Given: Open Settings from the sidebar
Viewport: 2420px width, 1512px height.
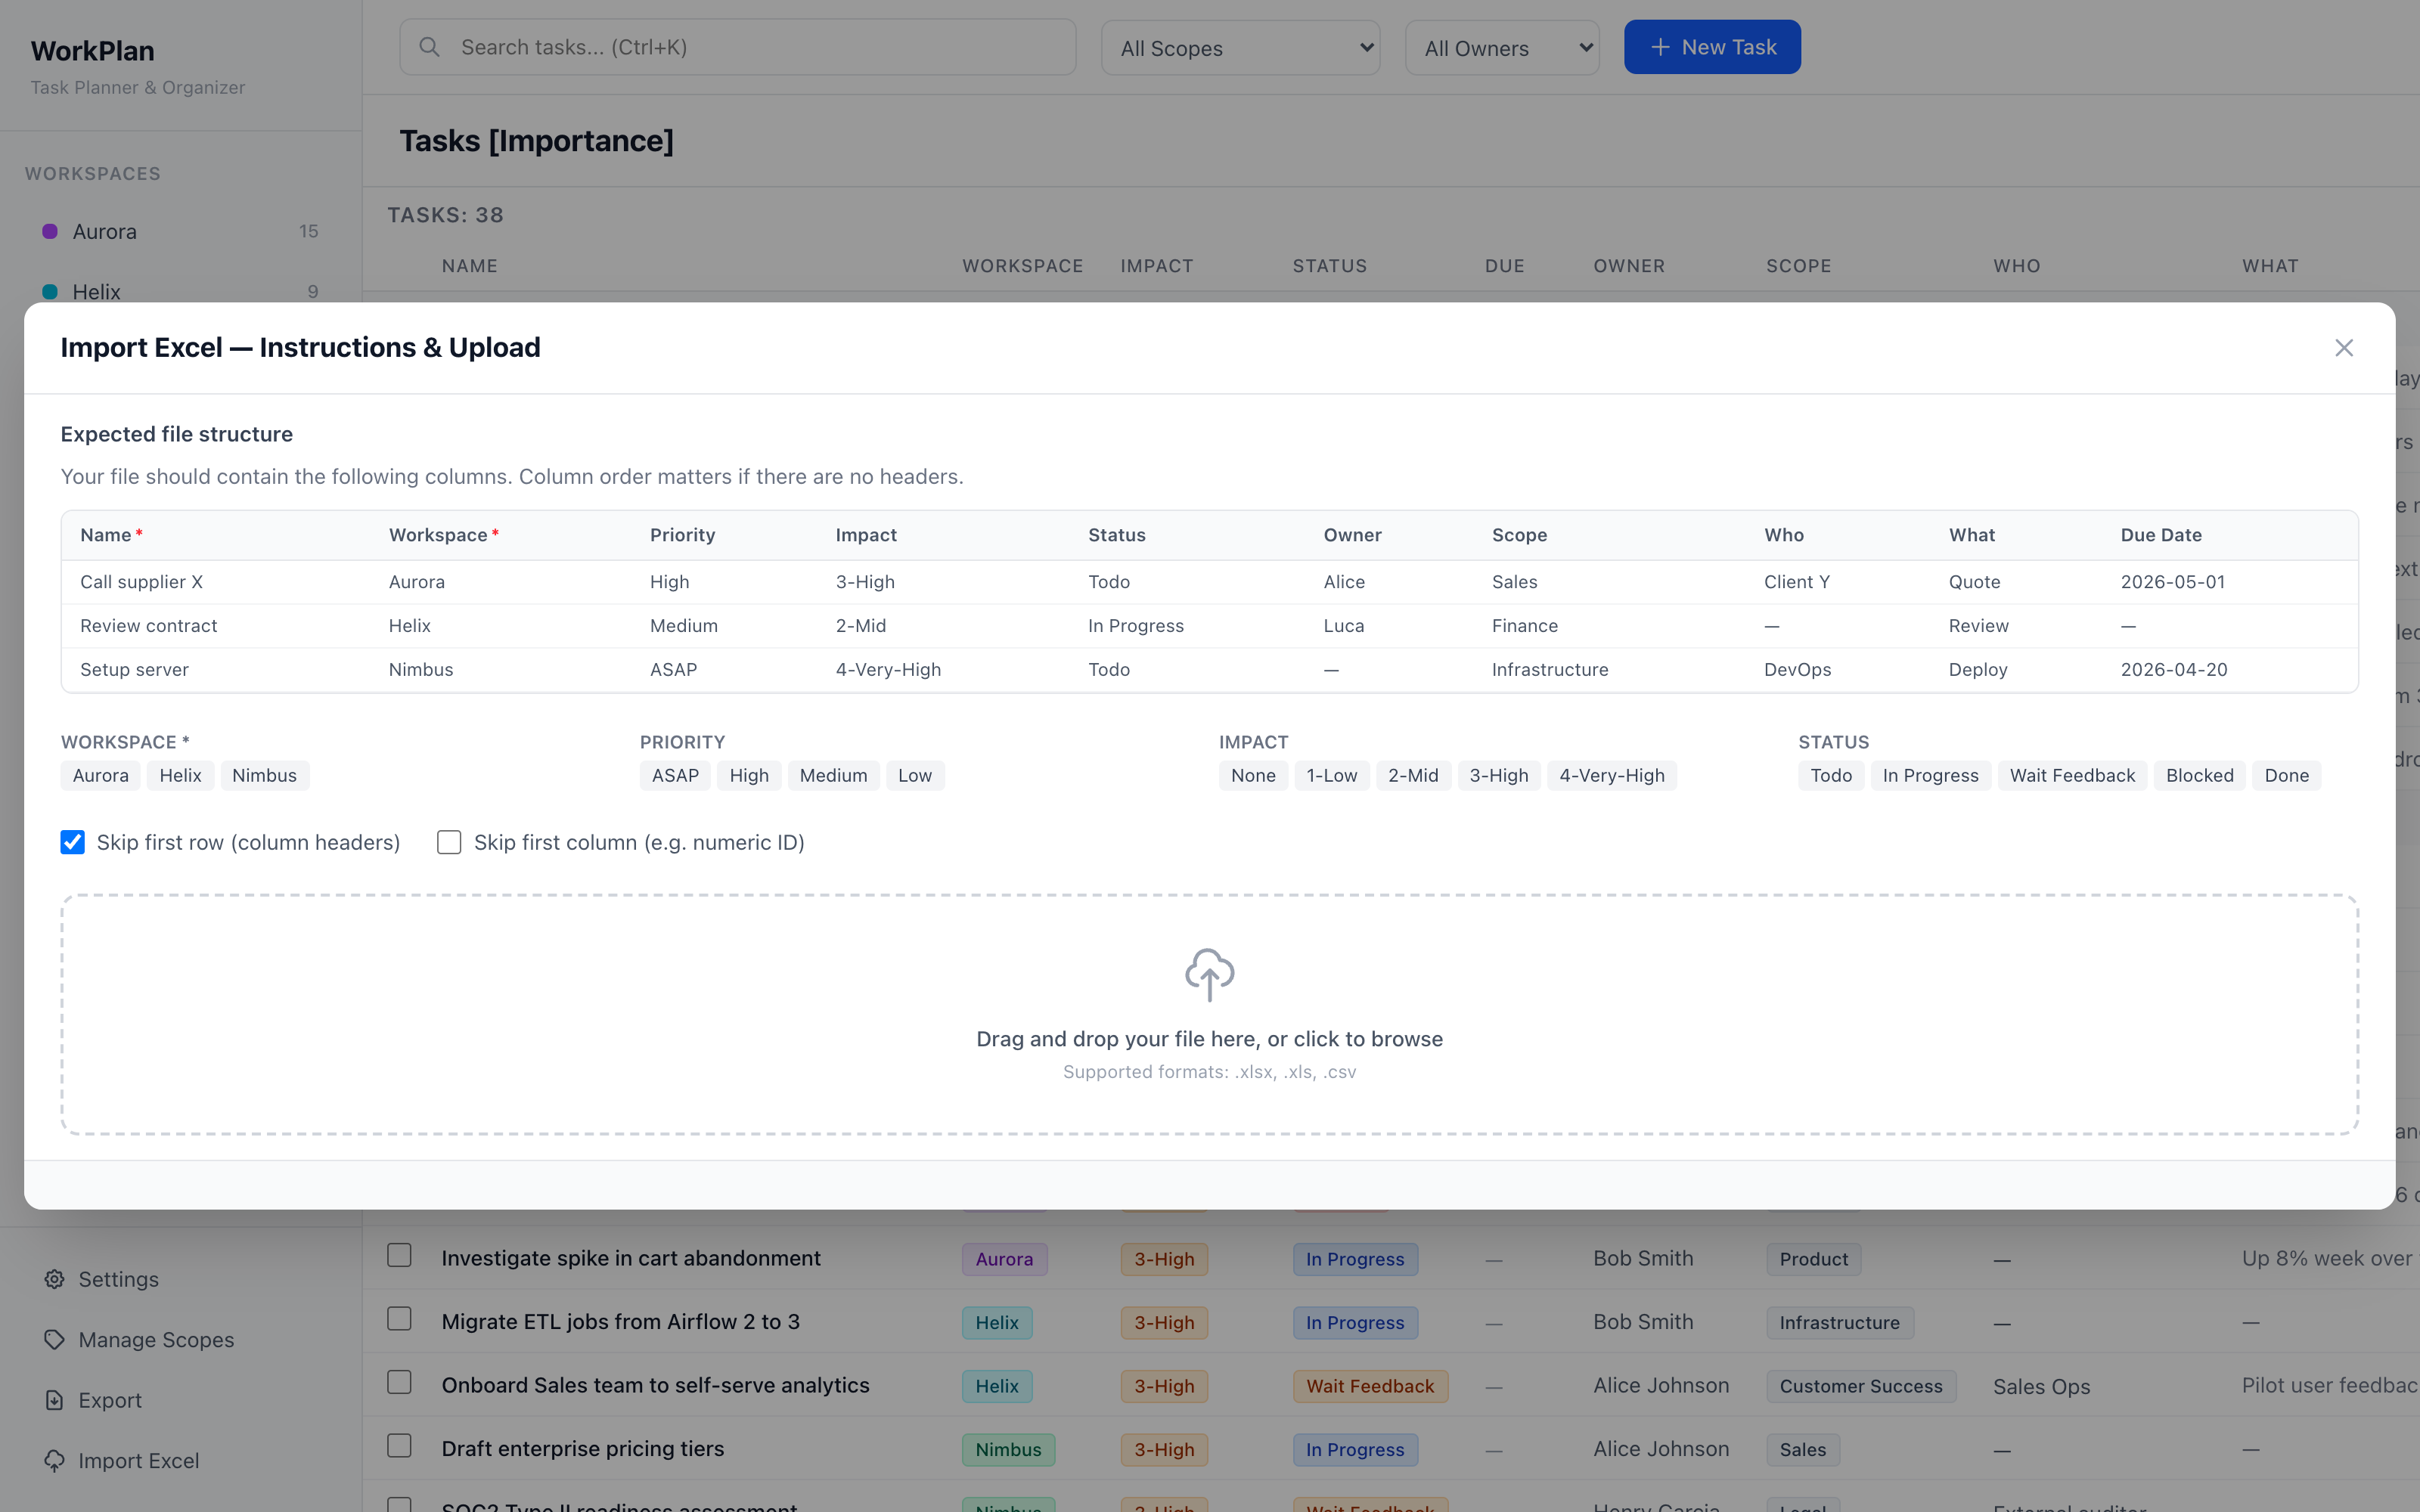Looking at the screenshot, I should click(x=180, y=1279).
